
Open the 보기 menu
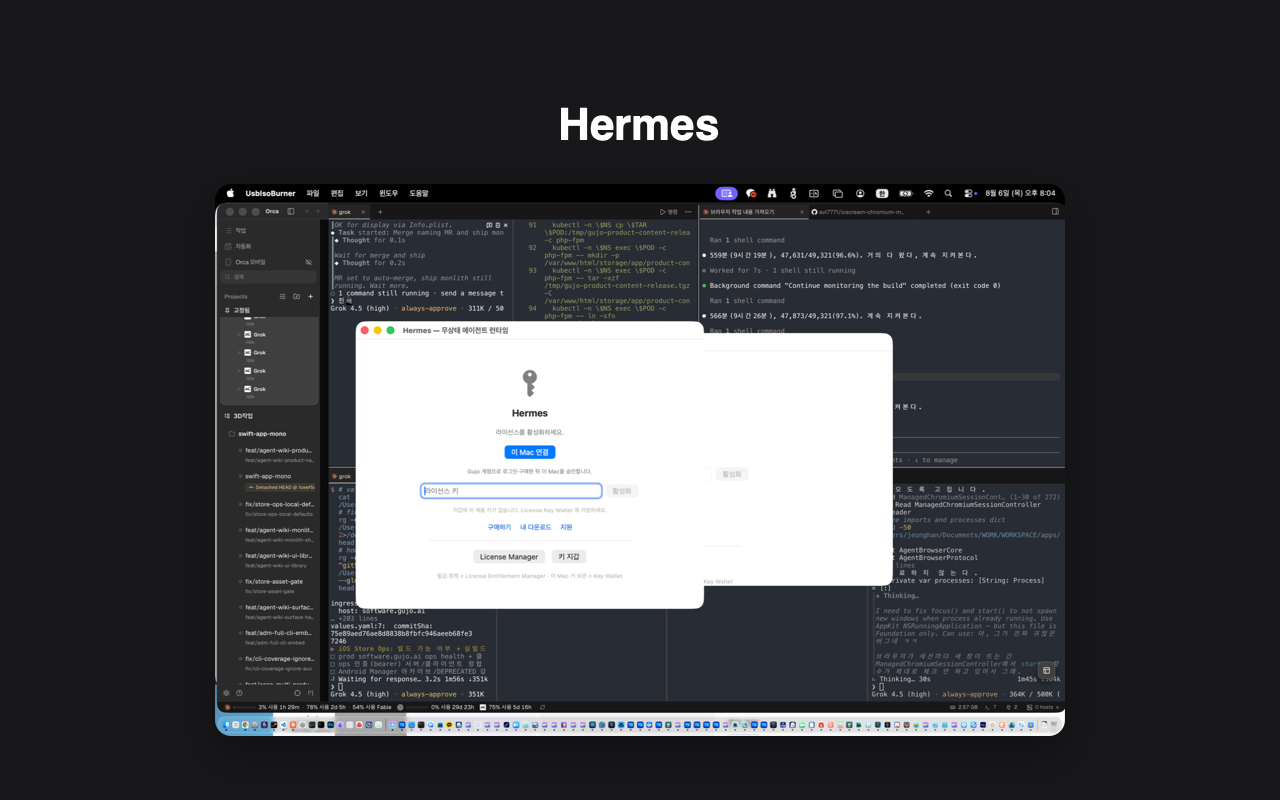(361, 193)
